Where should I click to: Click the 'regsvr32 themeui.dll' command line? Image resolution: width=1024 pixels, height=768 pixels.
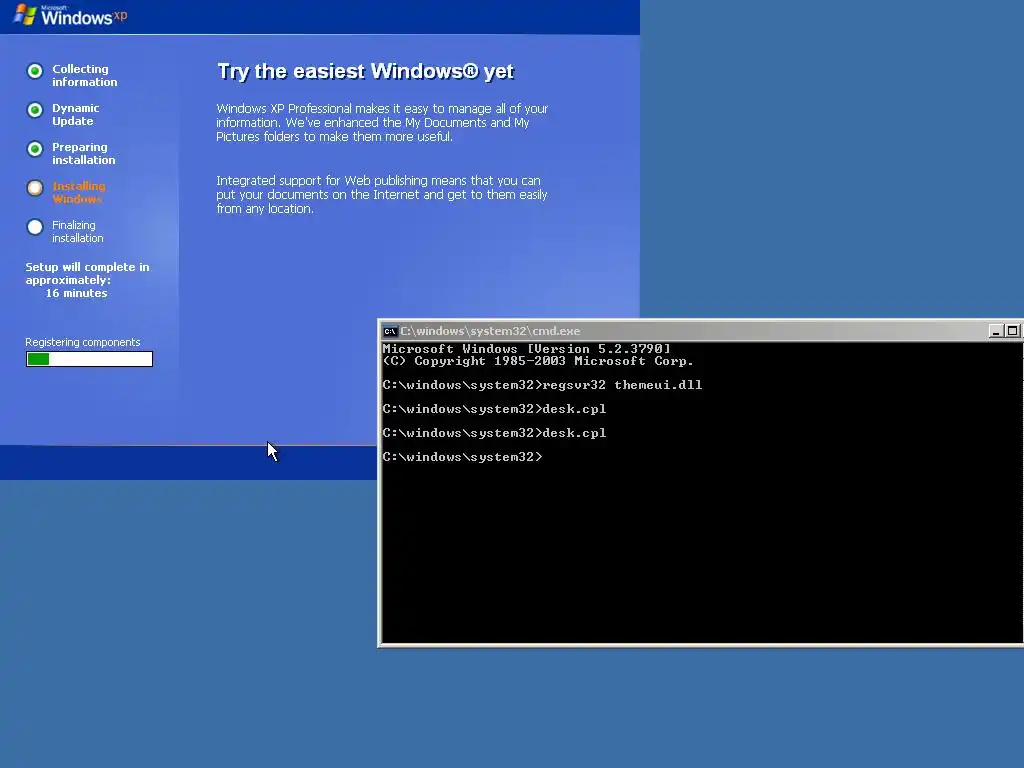pos(542,385)
